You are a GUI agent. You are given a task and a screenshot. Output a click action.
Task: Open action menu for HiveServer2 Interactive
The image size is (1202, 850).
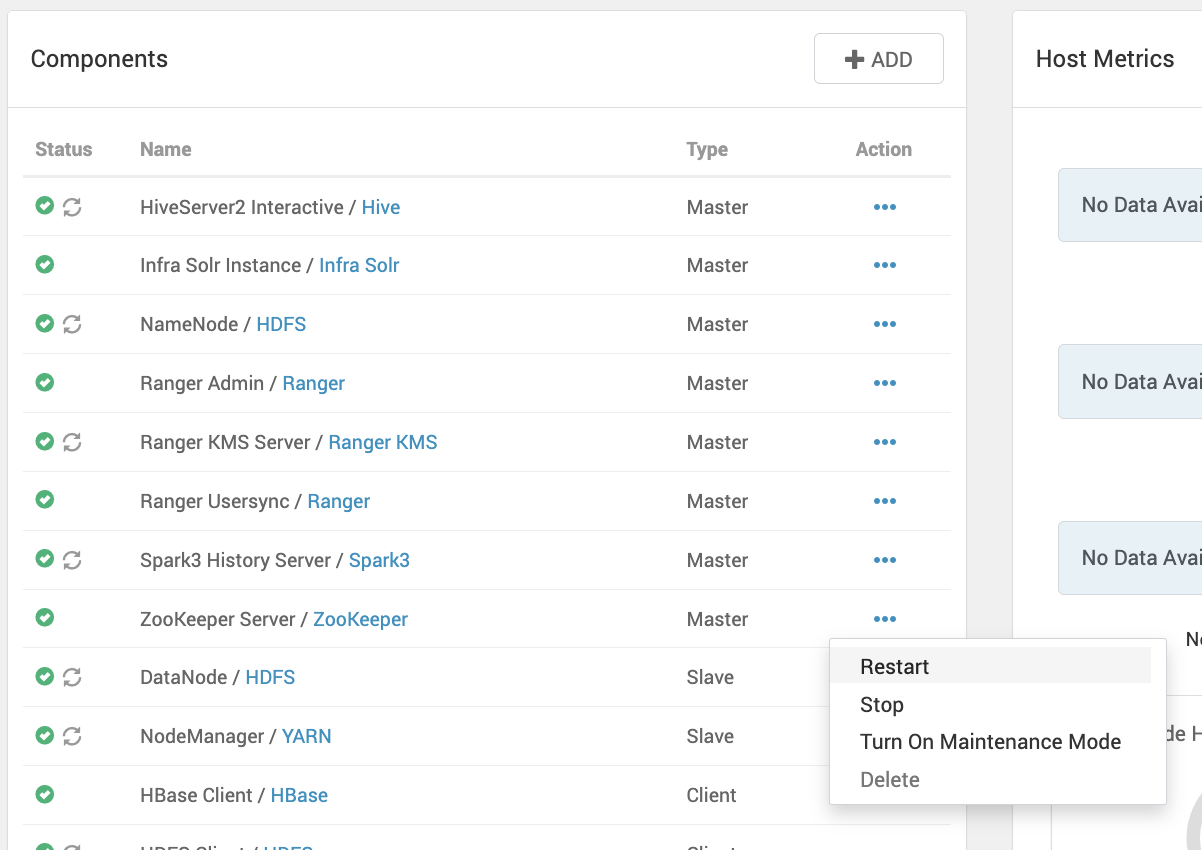885,207
